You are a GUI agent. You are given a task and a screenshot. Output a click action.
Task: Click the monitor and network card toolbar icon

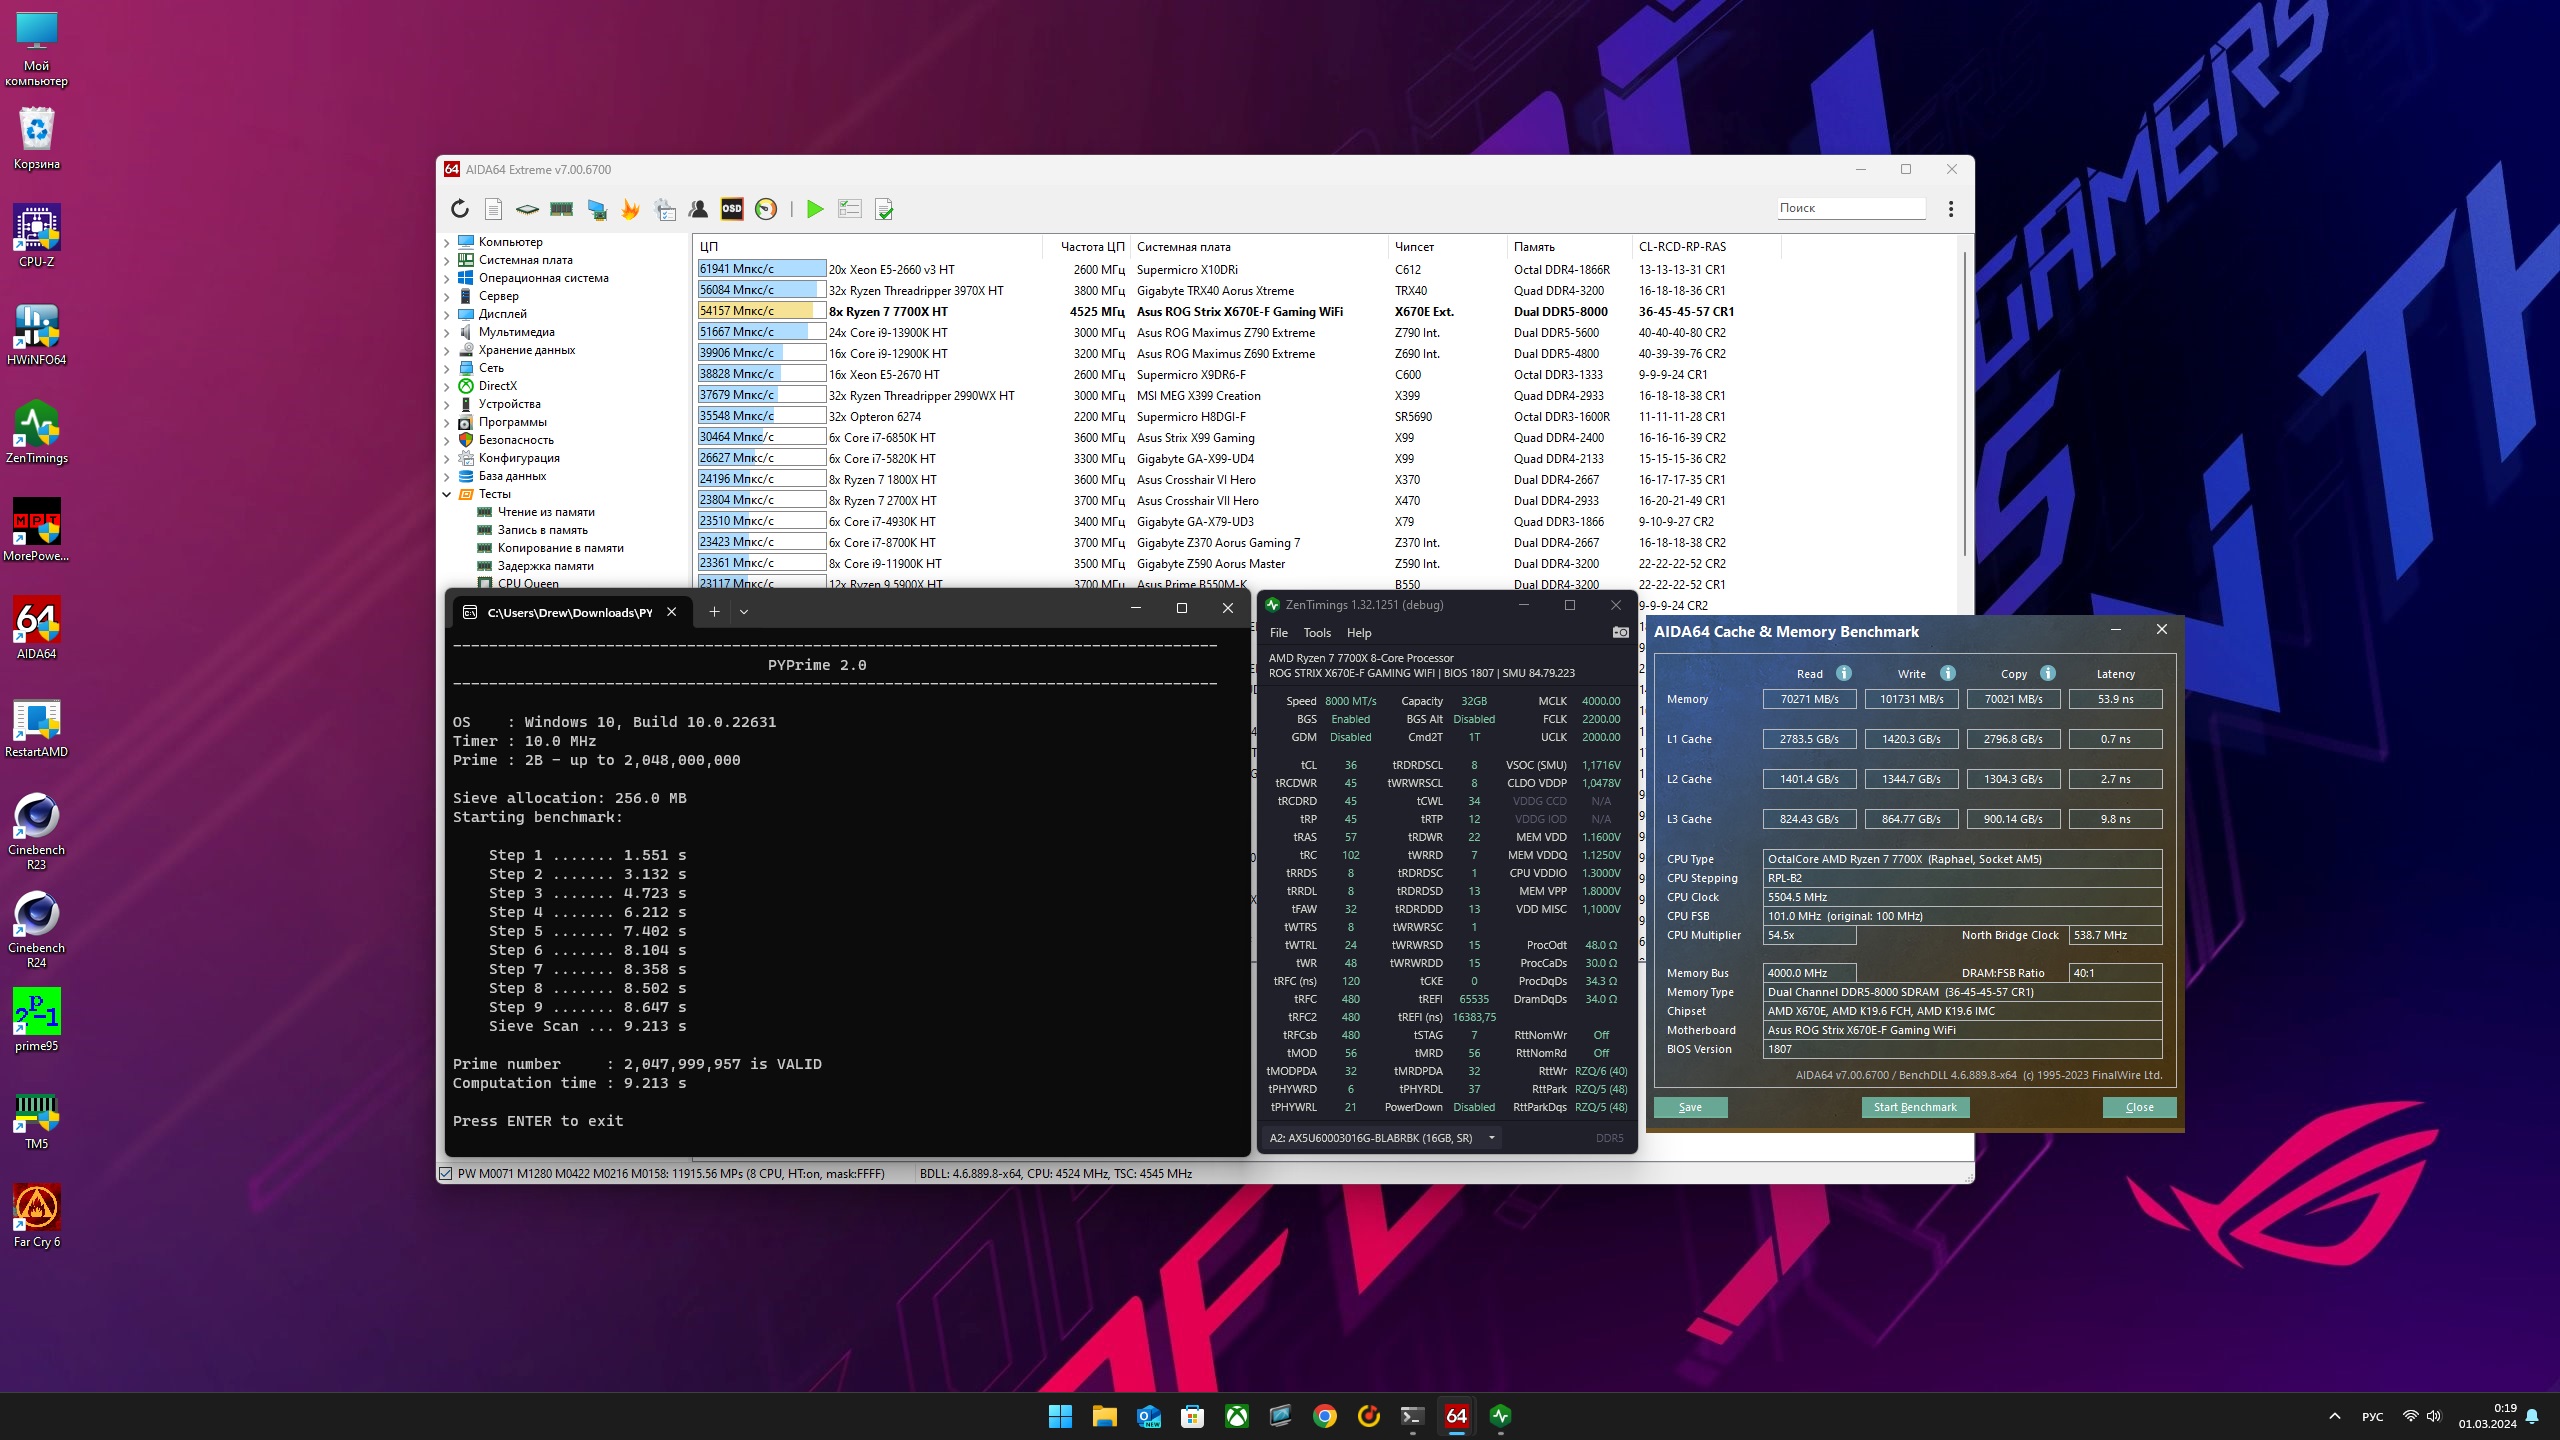pyautogui.click(x=597, y=209)
